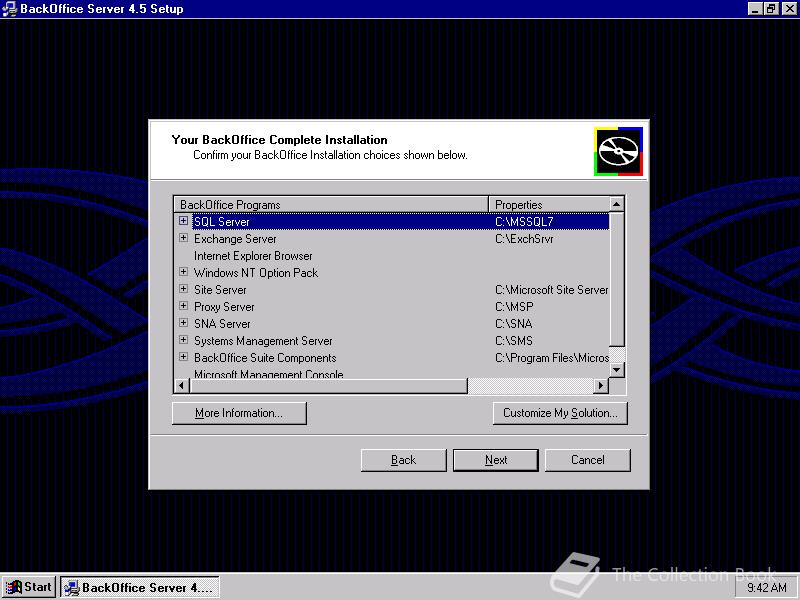Select the Site Server row

392,290
